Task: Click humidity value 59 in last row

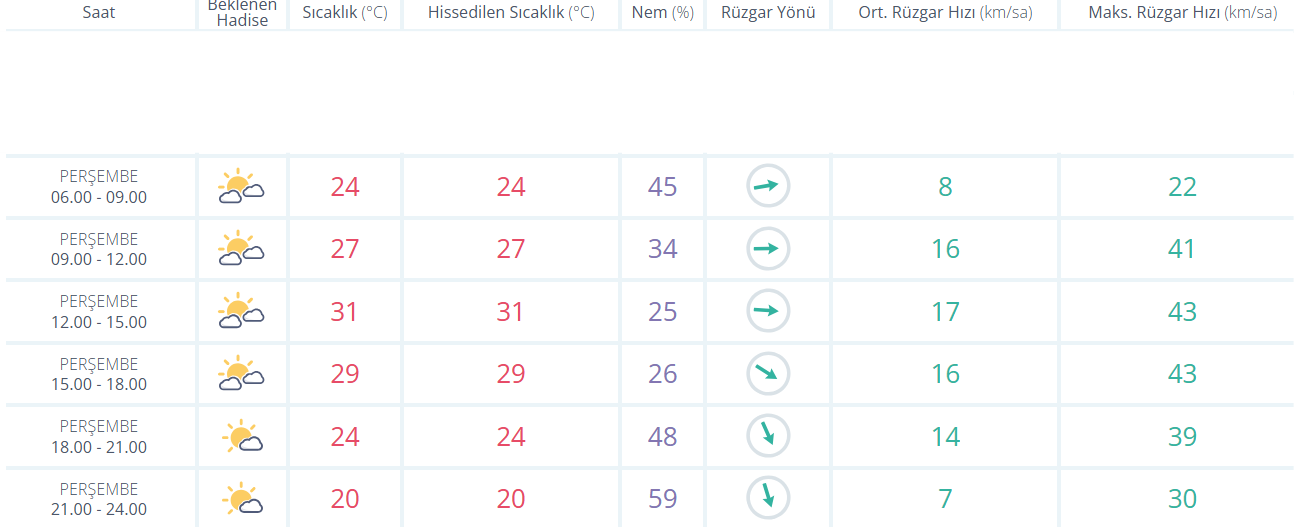Action: pyautogui.click(x=662, y=498)
